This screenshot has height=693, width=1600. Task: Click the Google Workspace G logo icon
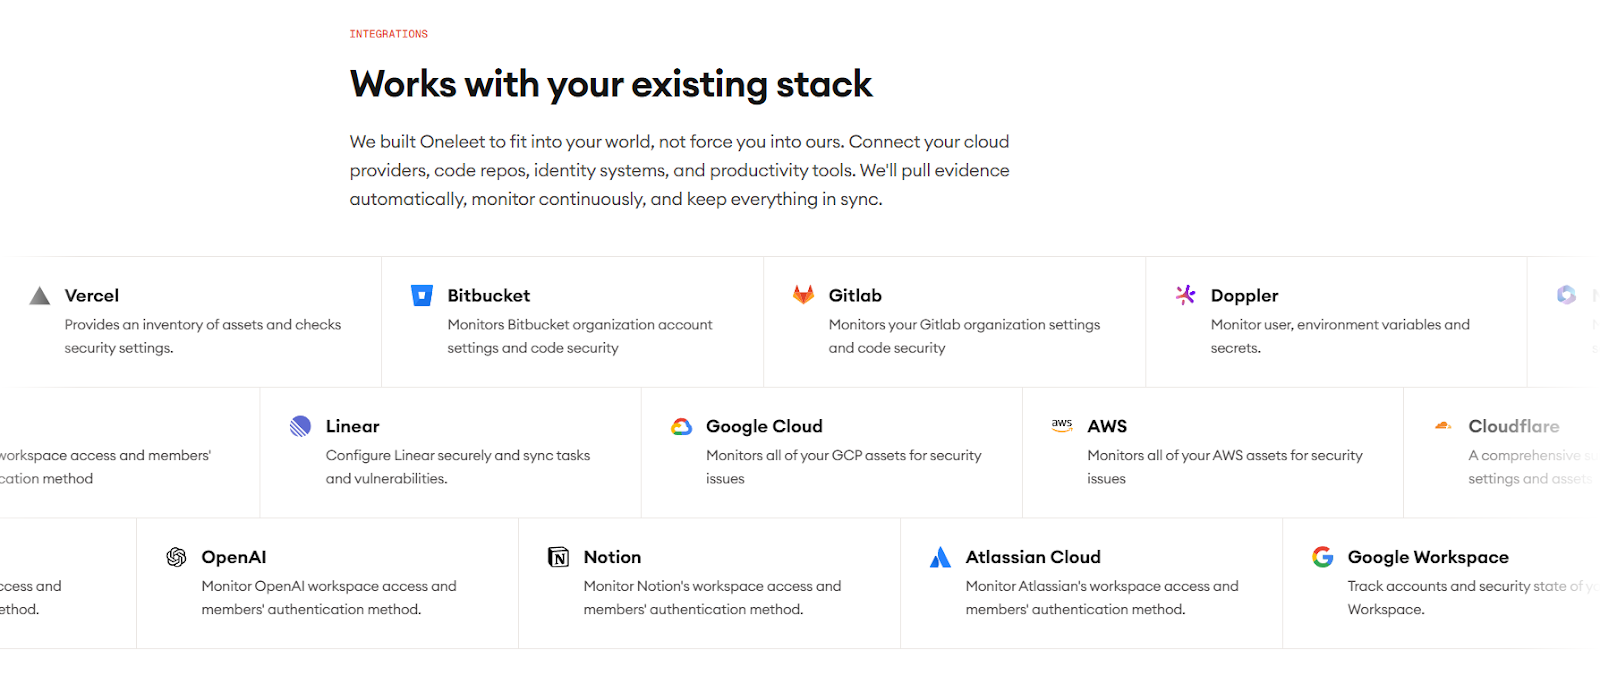coord(1323,557)
